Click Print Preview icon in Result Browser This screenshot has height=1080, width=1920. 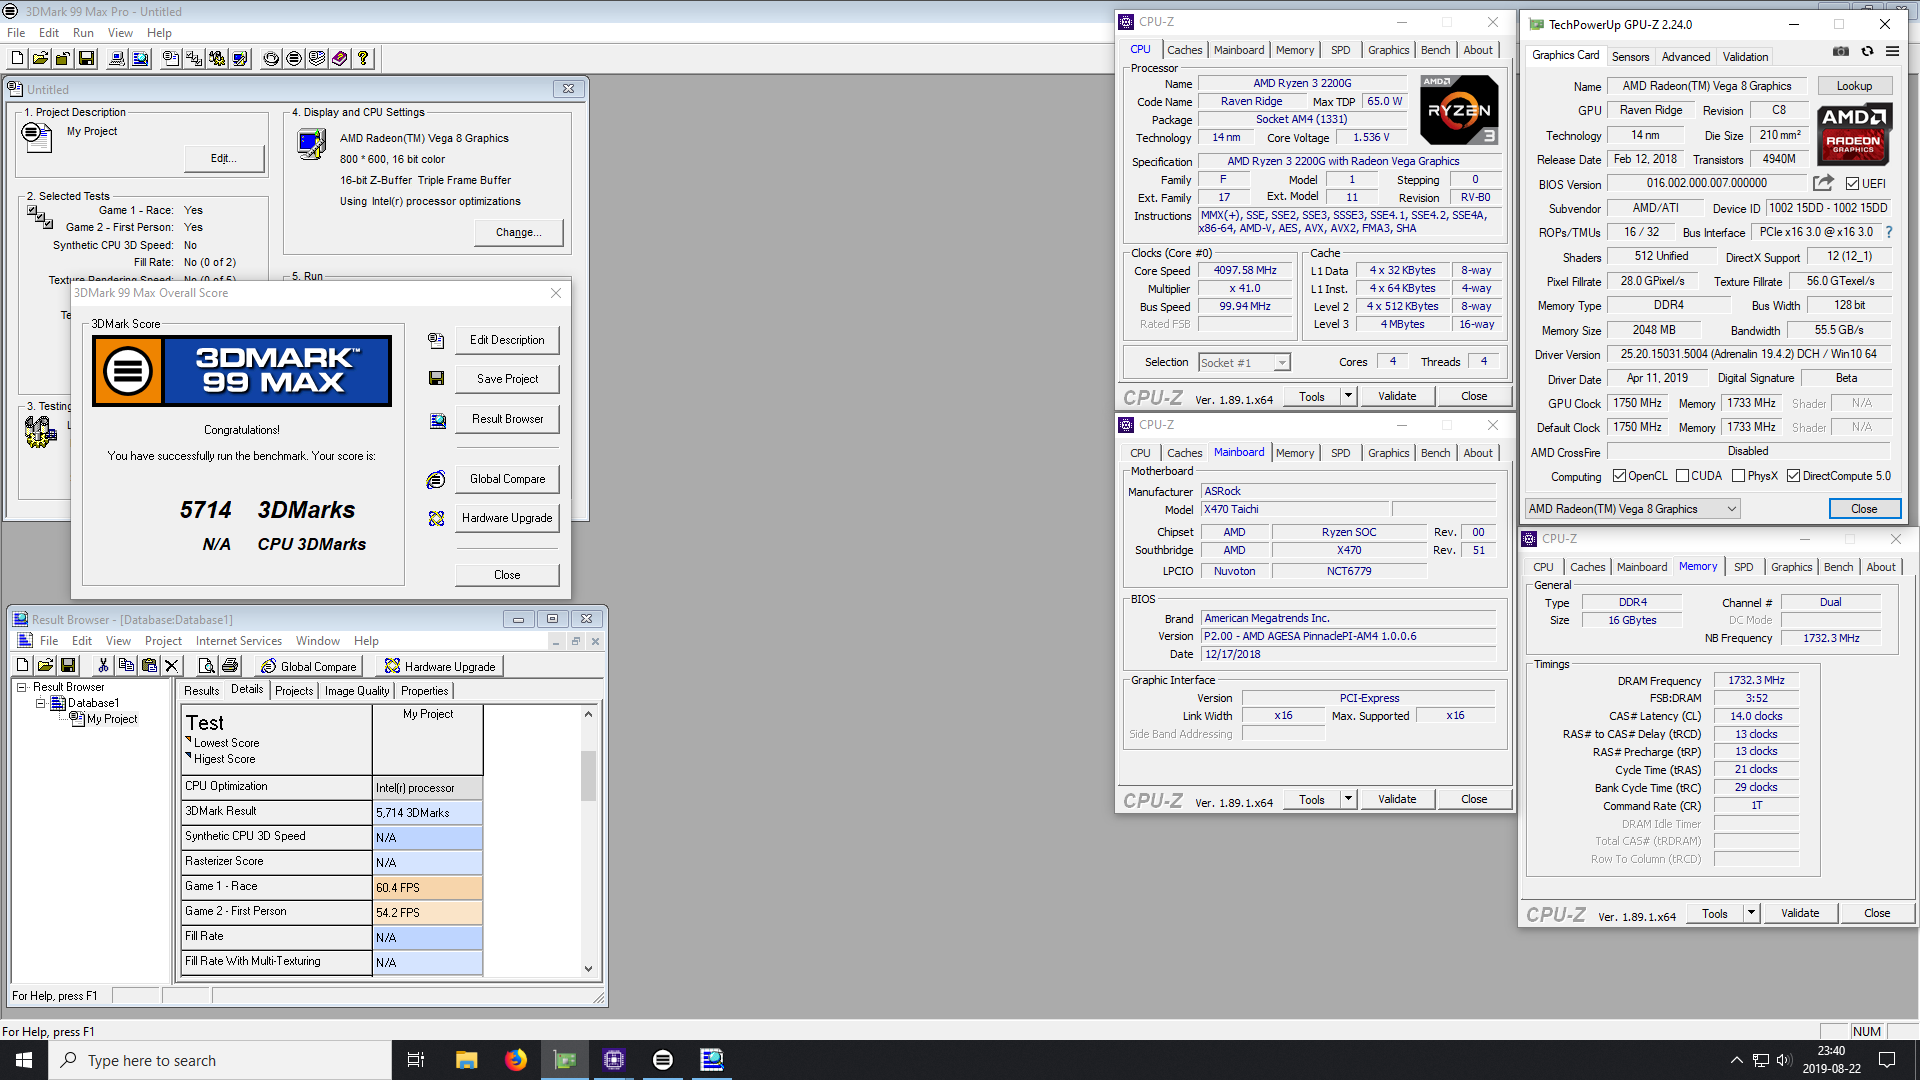(x=206, y=665)
